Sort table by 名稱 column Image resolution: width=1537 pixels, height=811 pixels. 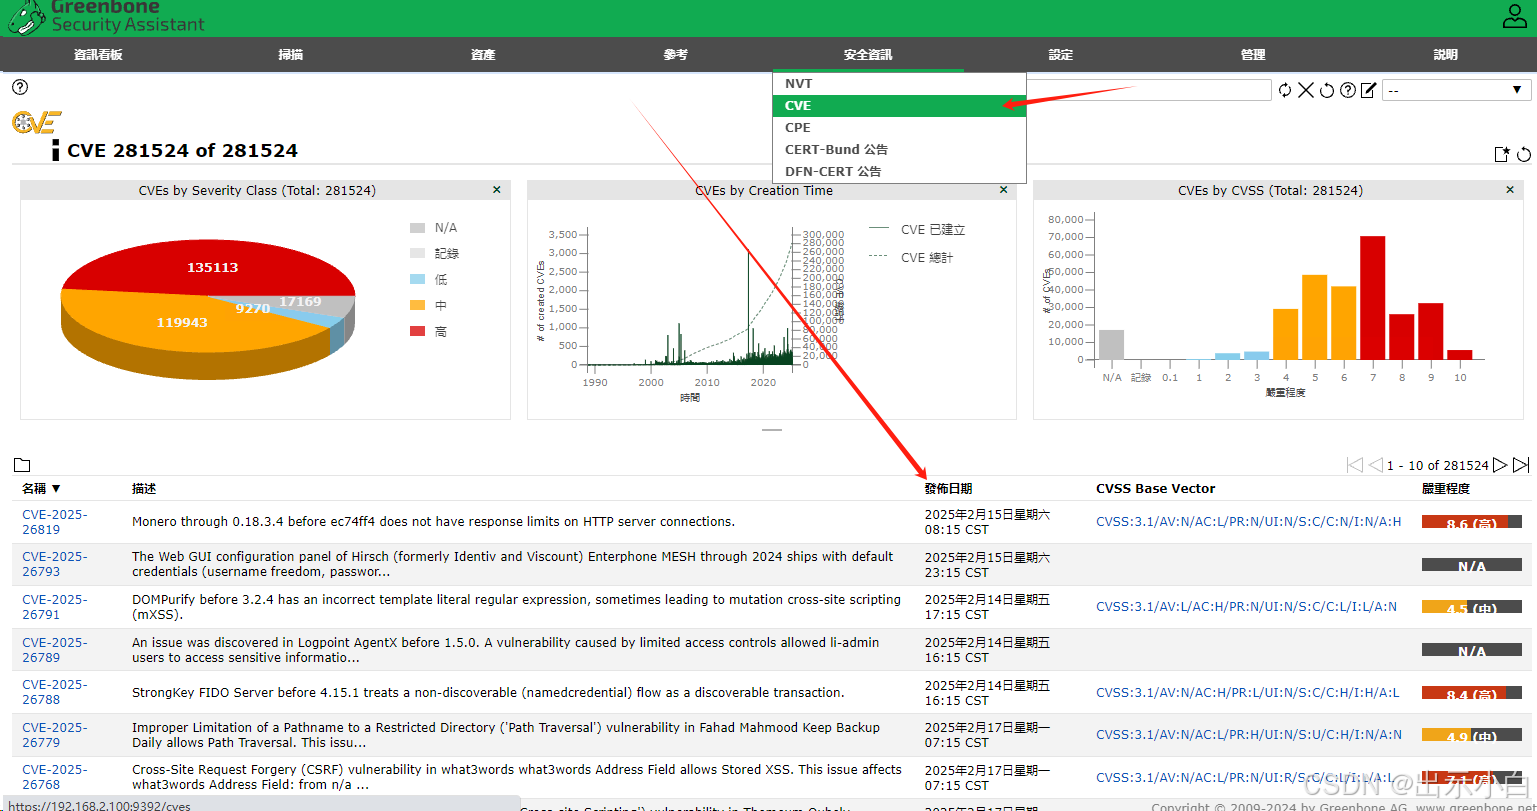click(42, 489)
